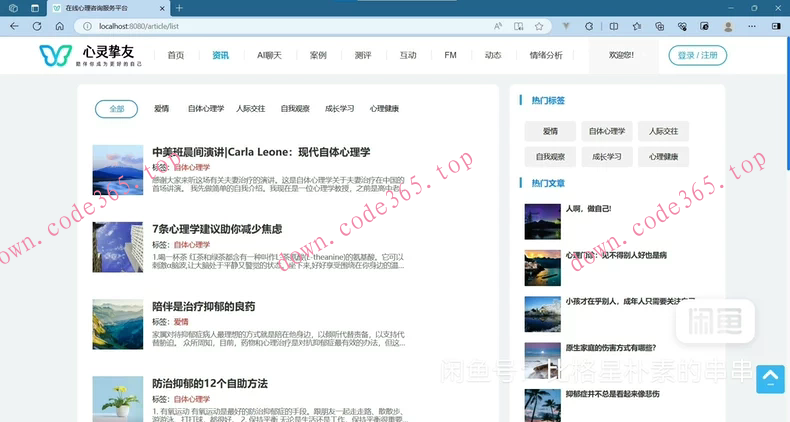Click the 爱情 hot tag button
Viewport: 790px width, 422px height.
pyautogui.click(x=550, y=131)
